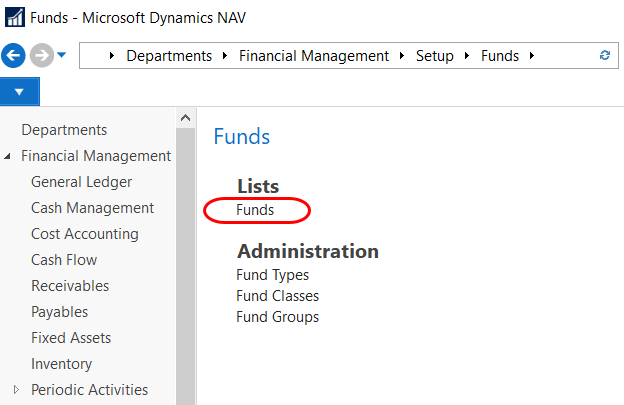
Task: Click the arrow after Funds in breadcrumb
Action: coord(531,56)
